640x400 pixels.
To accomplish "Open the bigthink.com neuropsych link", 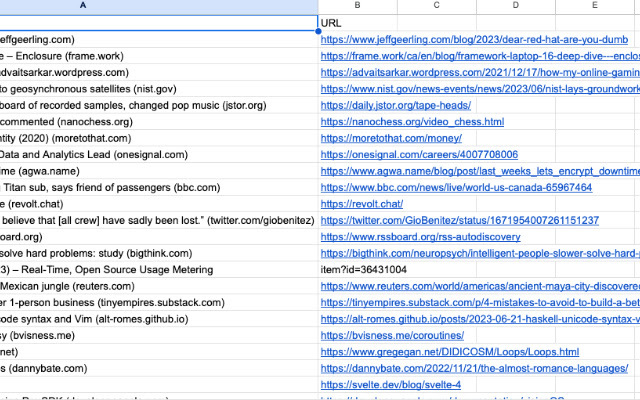I will coord(480,253).
